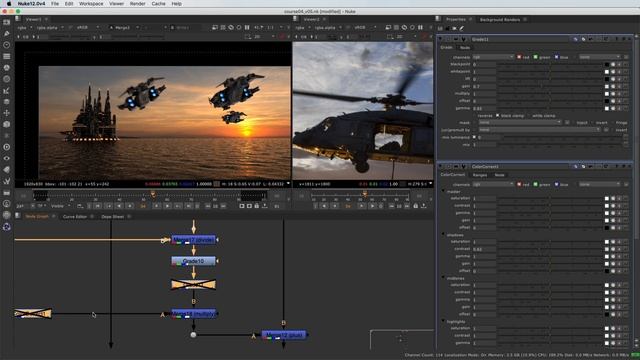Open the Filter nodes toolbar menu
The height and width of the screenshot is (360, 640).
(x=7, y=79)
